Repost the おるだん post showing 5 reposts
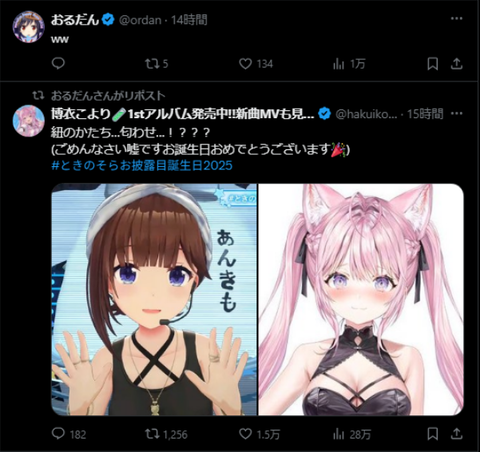 pyautogui.click(x=156, y=63)
